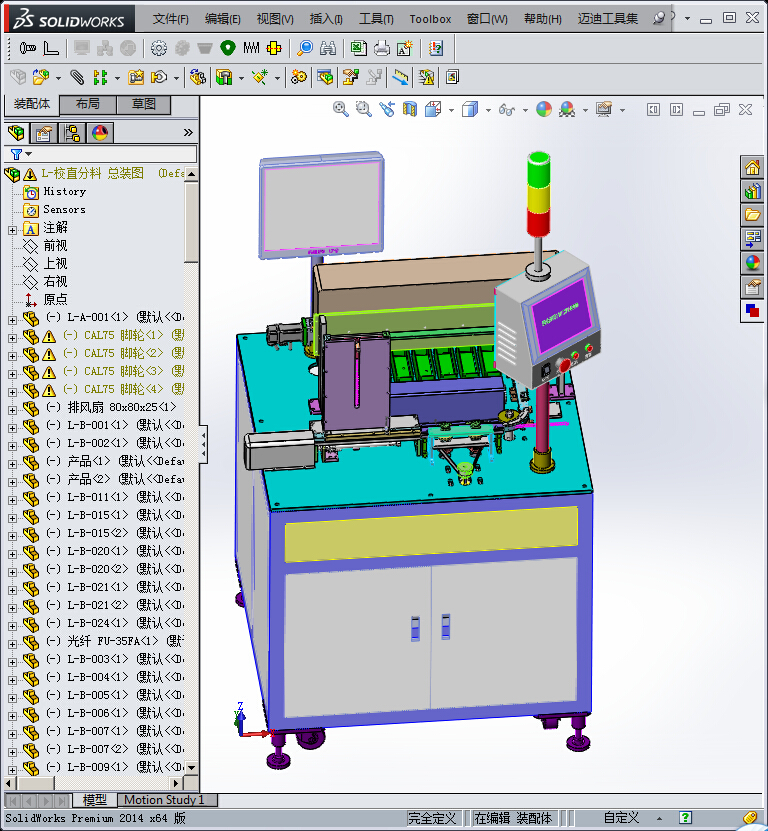The width and height of the screenshot is (768, 831).
Task: Click the help book icon with question mark
Action: coord(436,48)
